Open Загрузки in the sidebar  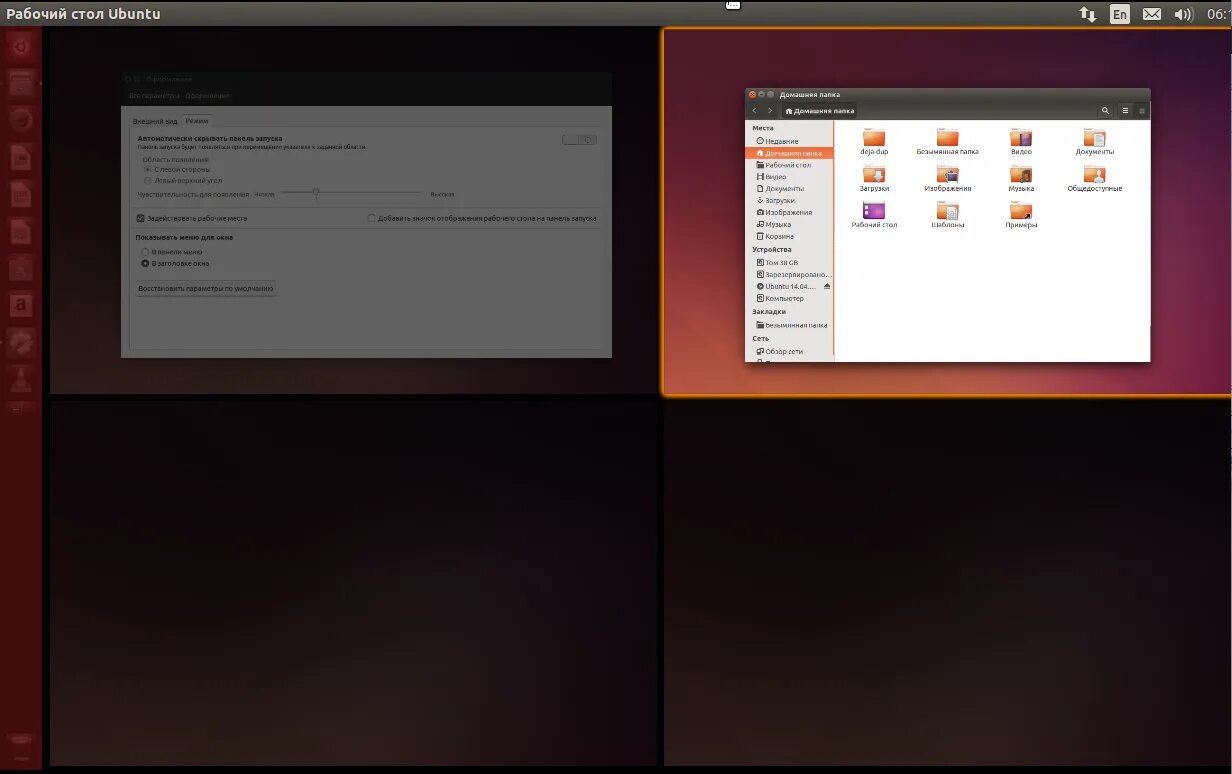790,201
